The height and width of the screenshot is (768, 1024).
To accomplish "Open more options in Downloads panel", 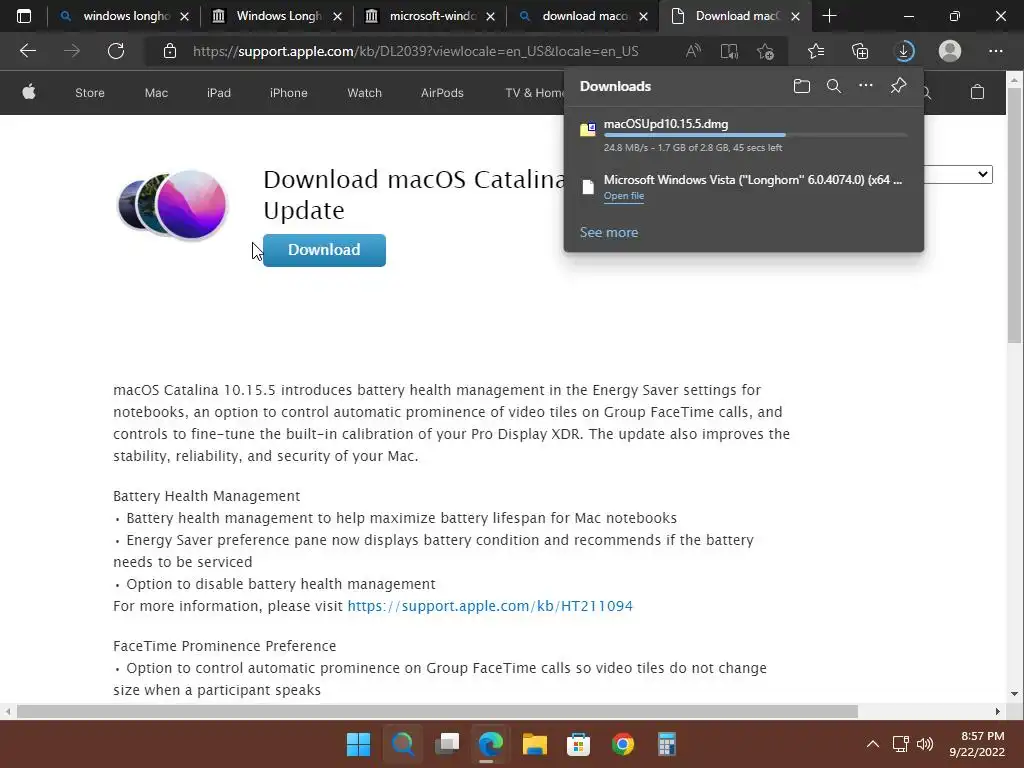I will (x=865, y=86).
